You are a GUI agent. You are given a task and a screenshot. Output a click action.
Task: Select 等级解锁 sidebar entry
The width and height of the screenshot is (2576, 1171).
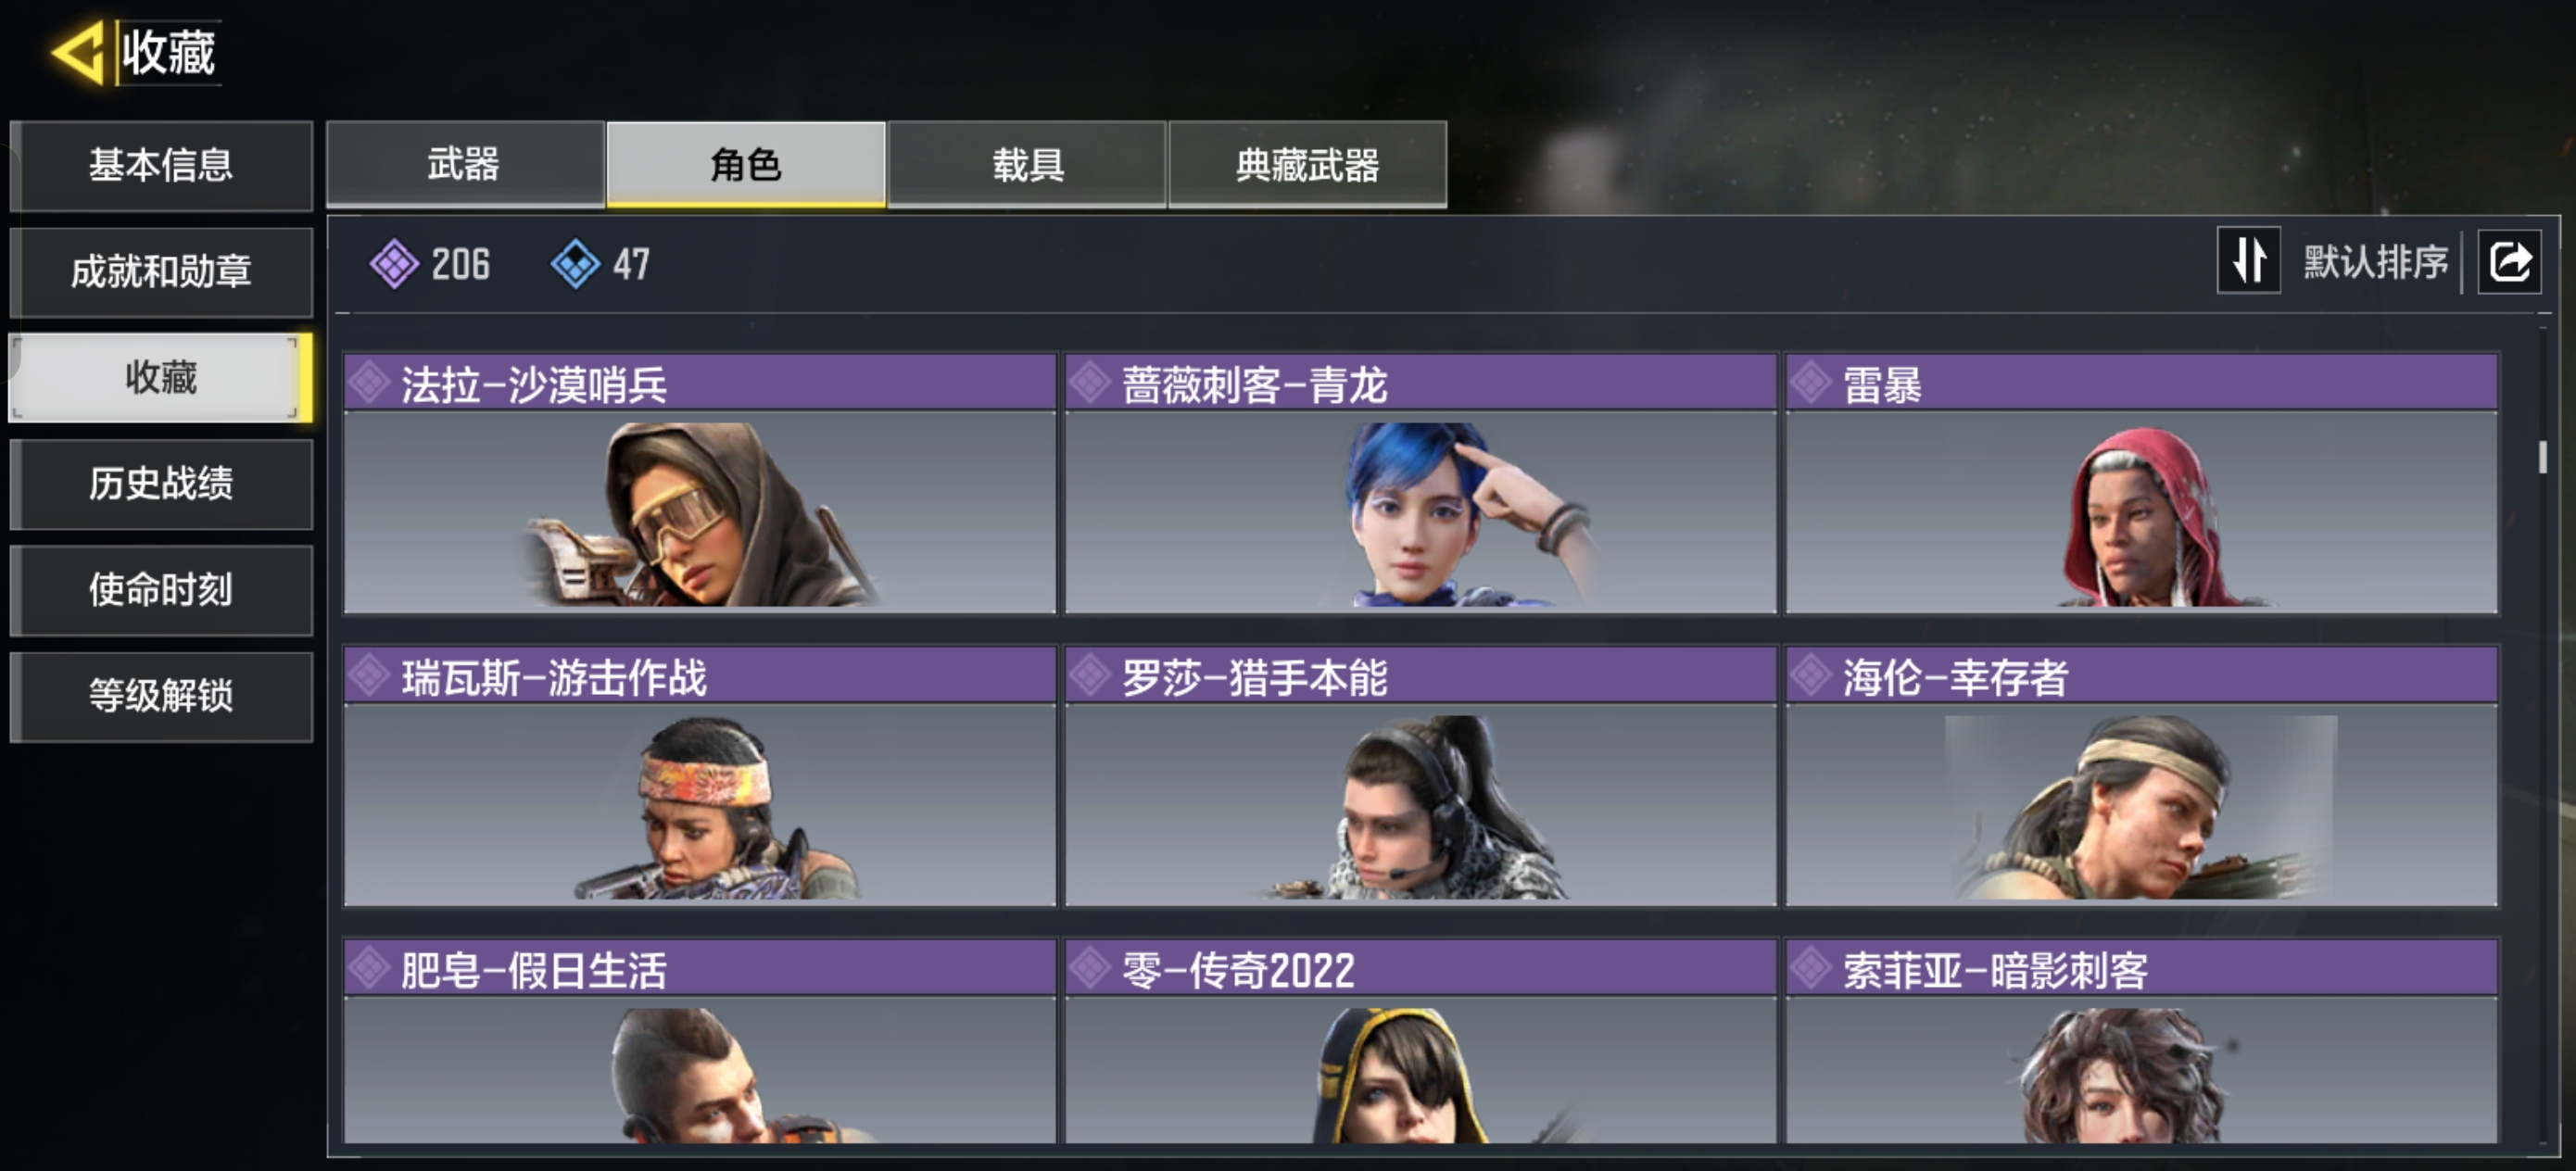click(161, 696)
